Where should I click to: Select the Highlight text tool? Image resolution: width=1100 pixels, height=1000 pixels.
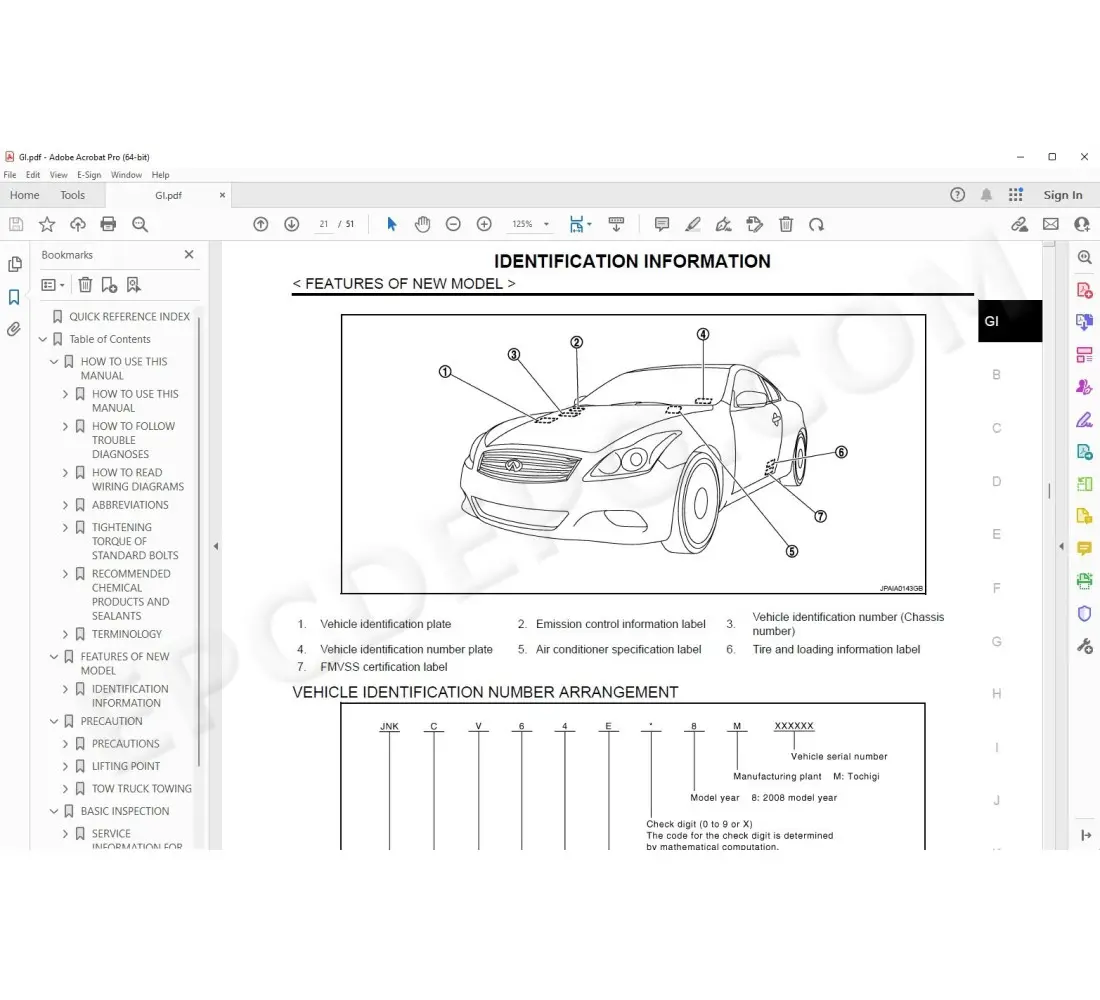692,224
